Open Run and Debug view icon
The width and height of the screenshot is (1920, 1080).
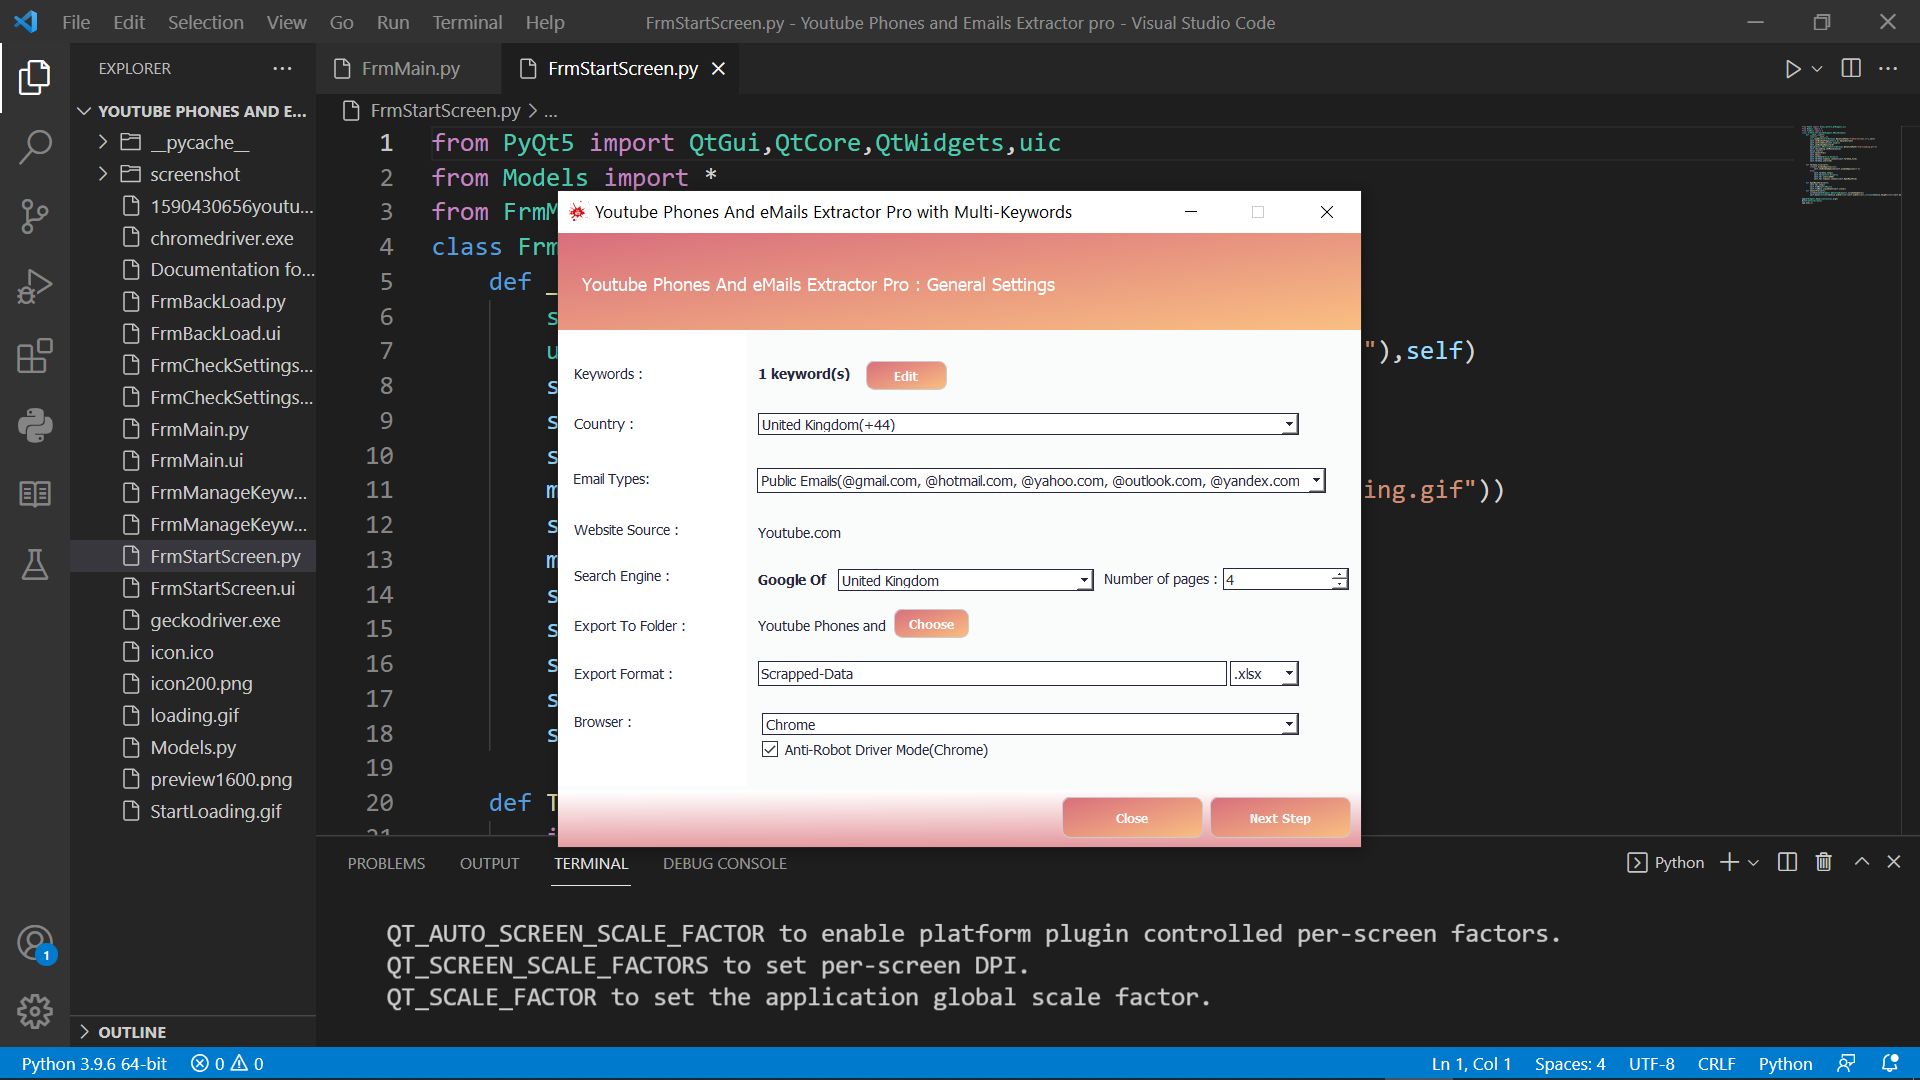tap(35, 286)
